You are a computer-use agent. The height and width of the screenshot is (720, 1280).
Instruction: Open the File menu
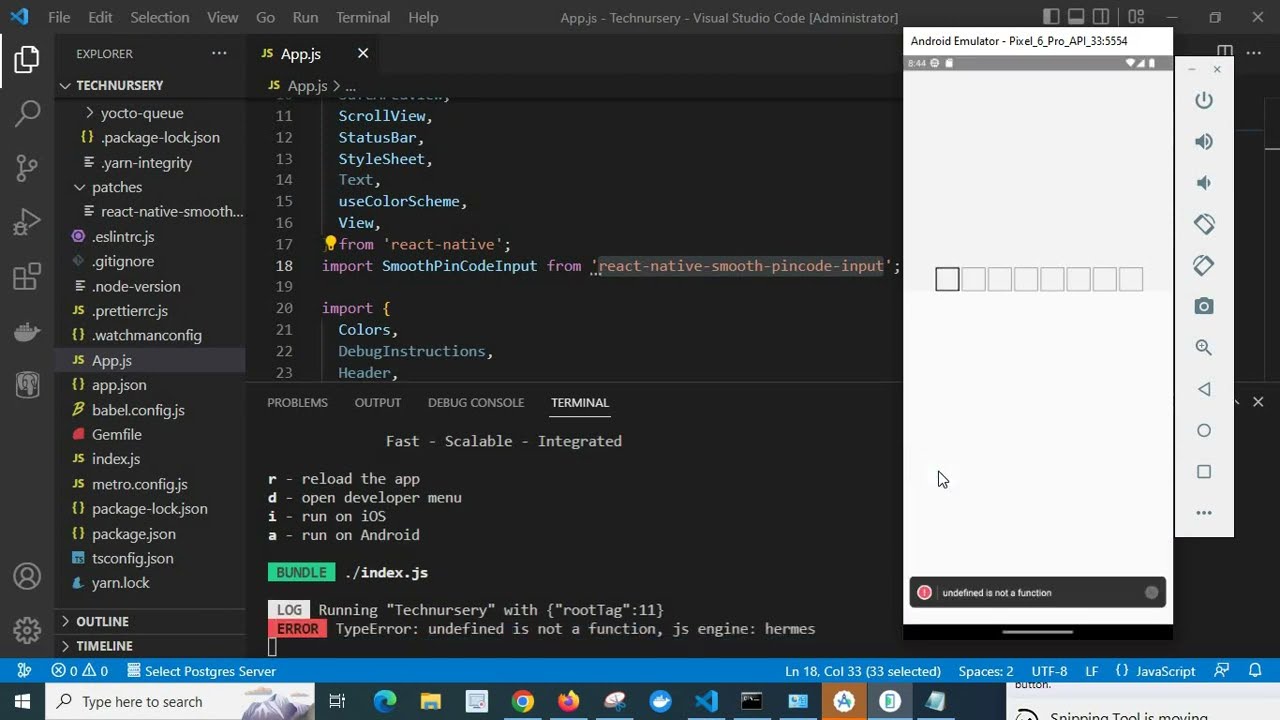pos(59,17)
